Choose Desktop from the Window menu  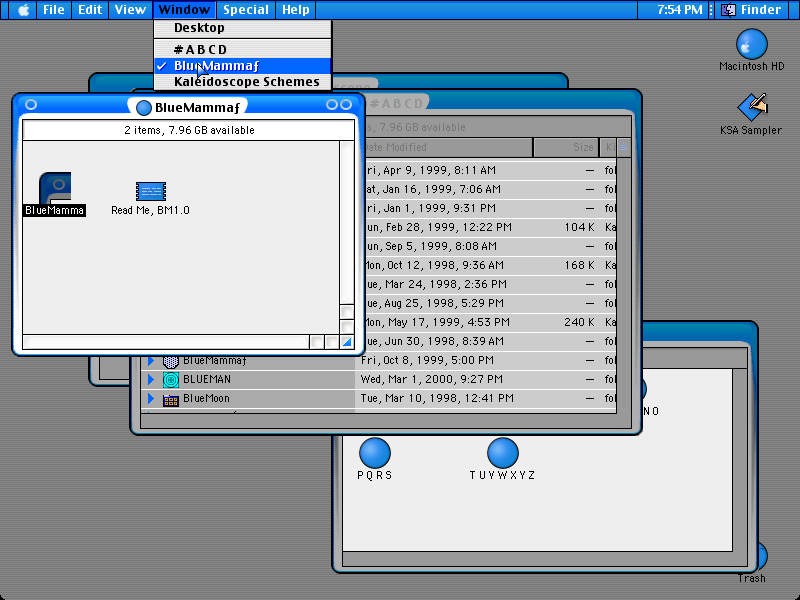243,28
